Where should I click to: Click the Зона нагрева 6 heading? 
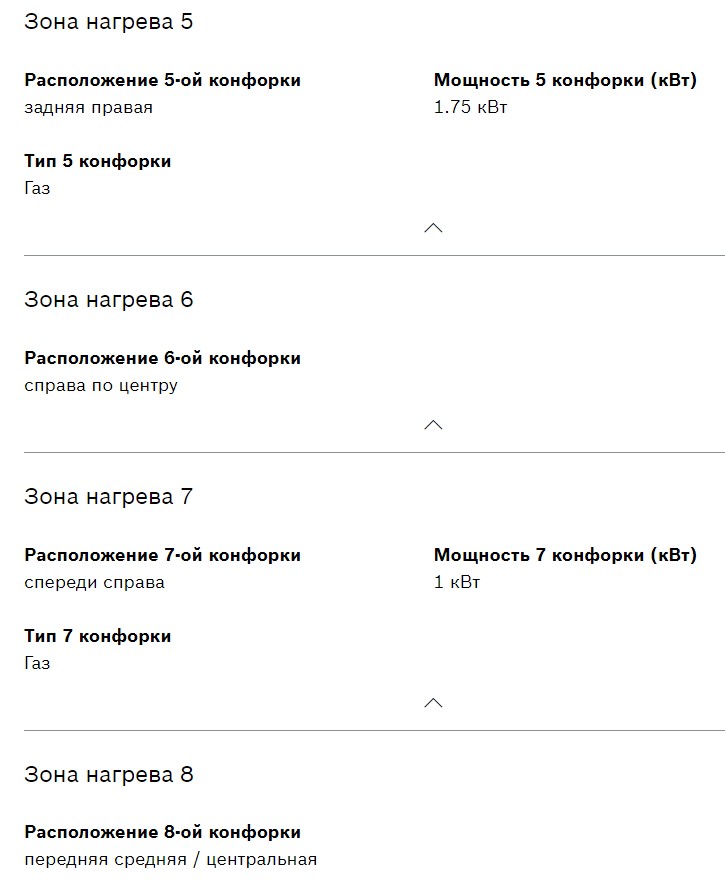pos(109,300)
